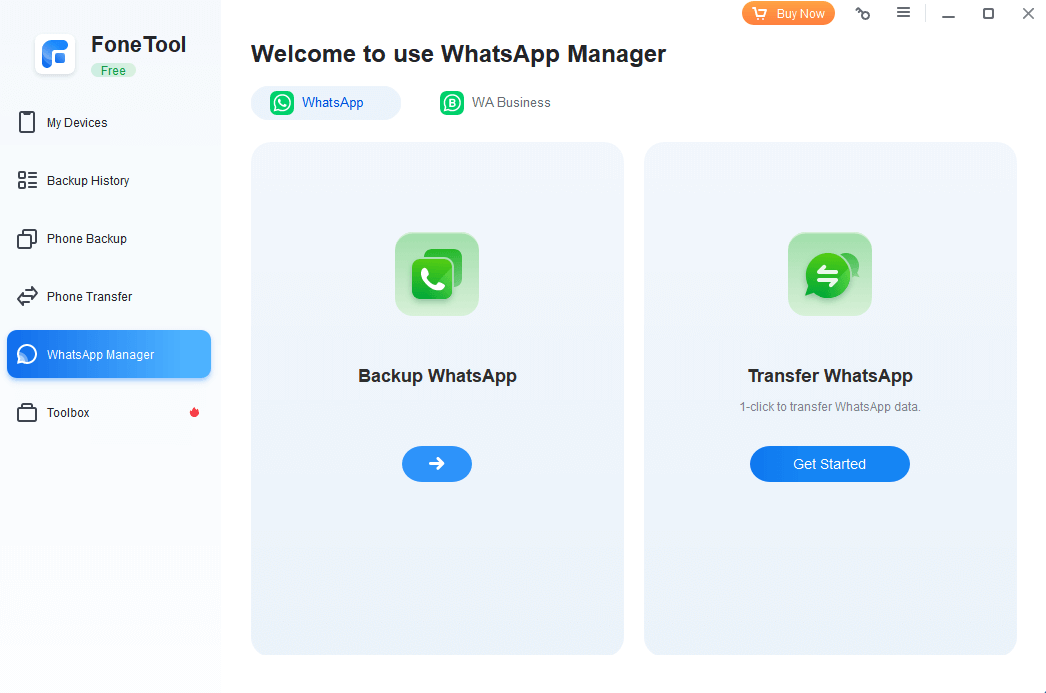1046x693 pixels.
Task: Go to the Phone Backup section
Action: [x=86, y=239]
